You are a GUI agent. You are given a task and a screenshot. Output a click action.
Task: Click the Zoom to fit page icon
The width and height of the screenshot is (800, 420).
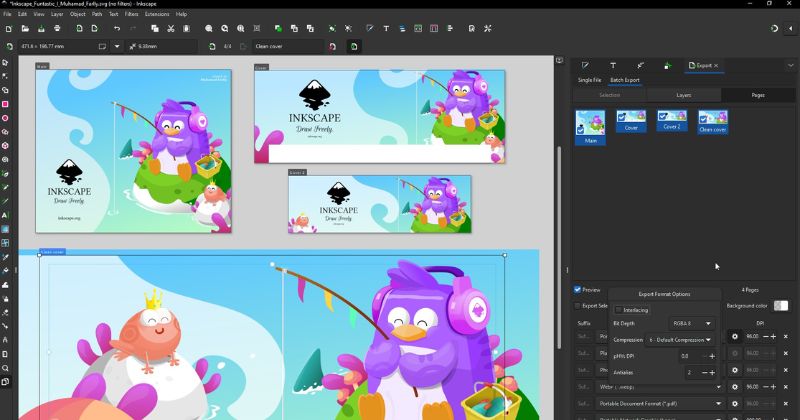click(240, 29)
